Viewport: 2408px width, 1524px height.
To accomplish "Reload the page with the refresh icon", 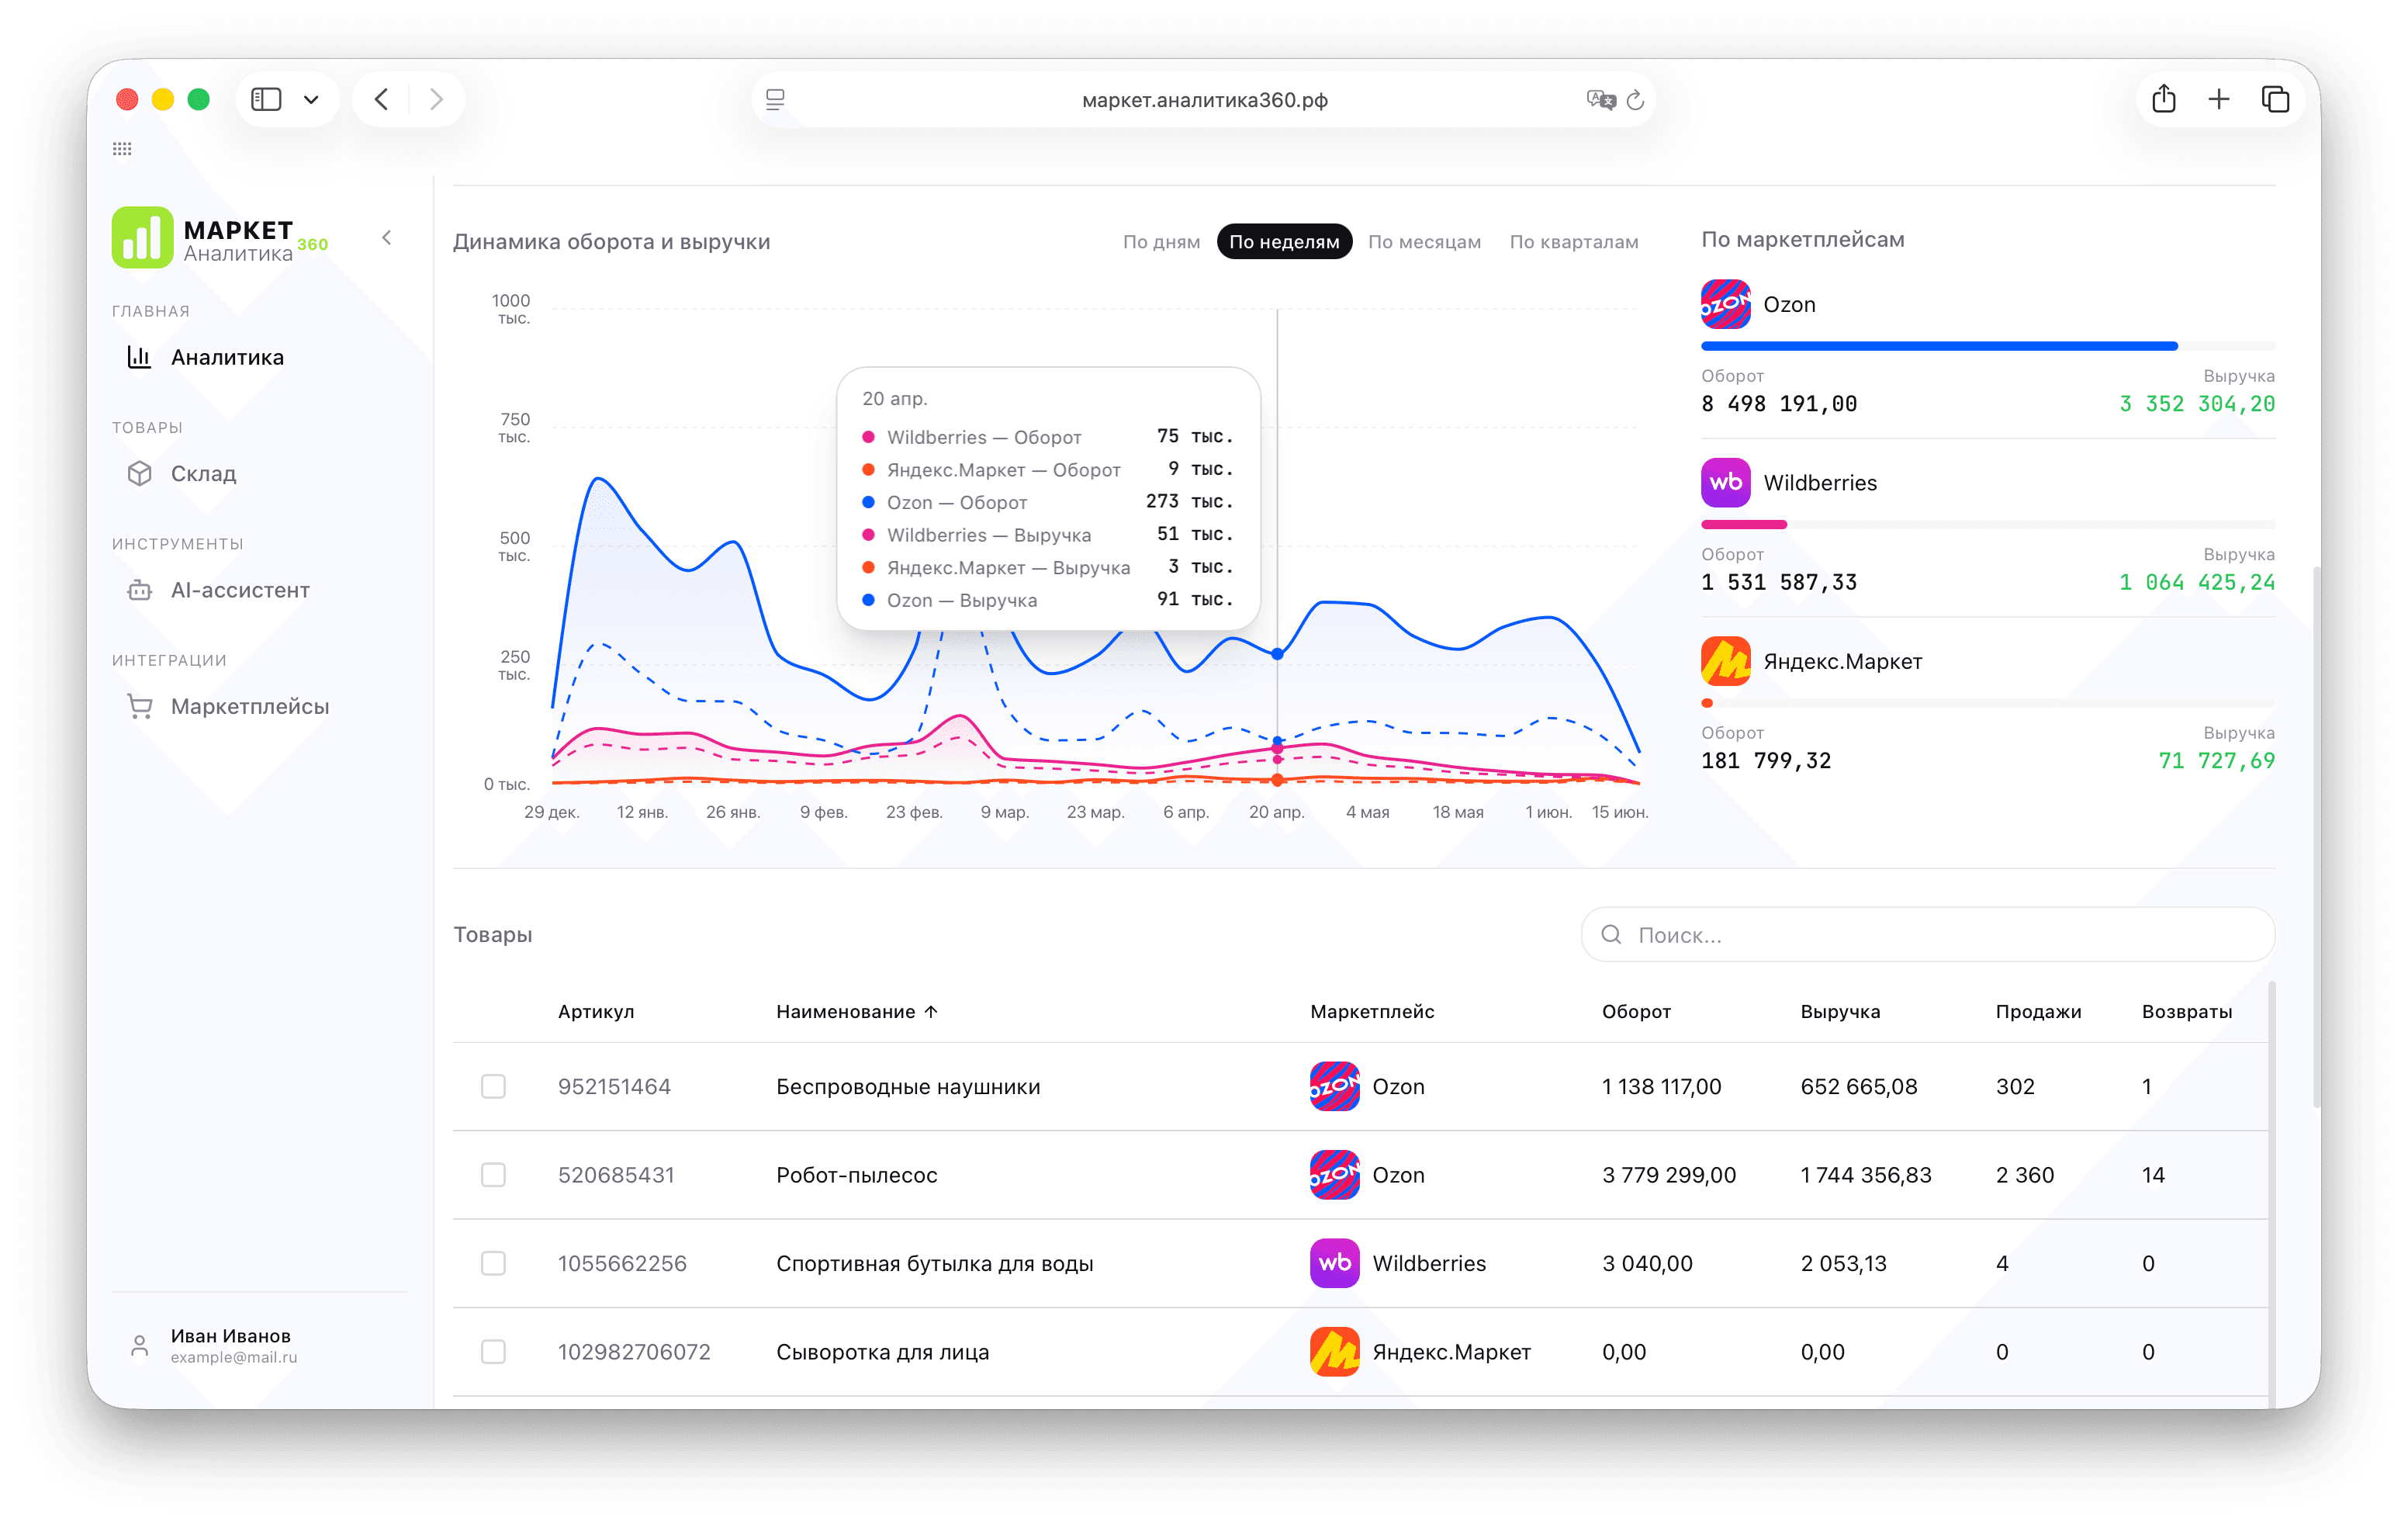I will pos(1635,99).
